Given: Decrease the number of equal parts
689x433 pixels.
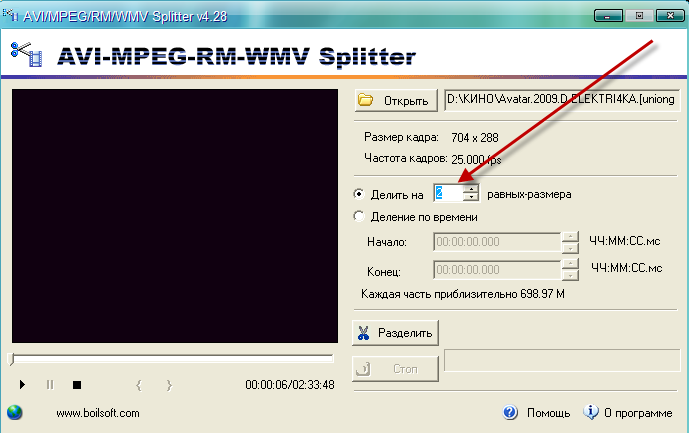Looking at the screenshot, I should point(470,198).
